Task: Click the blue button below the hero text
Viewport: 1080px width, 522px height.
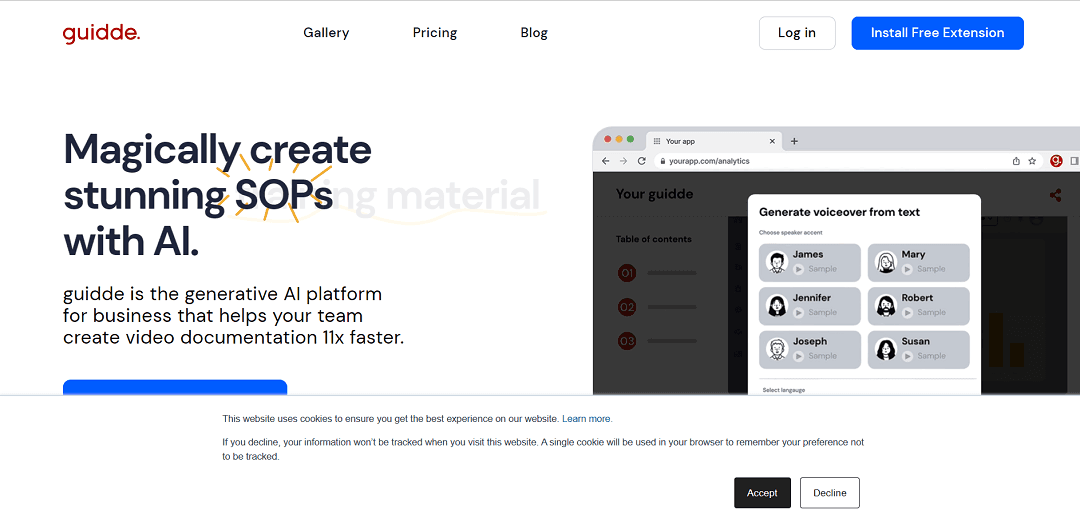Action: pyautogui.click(x=175, y=388)
